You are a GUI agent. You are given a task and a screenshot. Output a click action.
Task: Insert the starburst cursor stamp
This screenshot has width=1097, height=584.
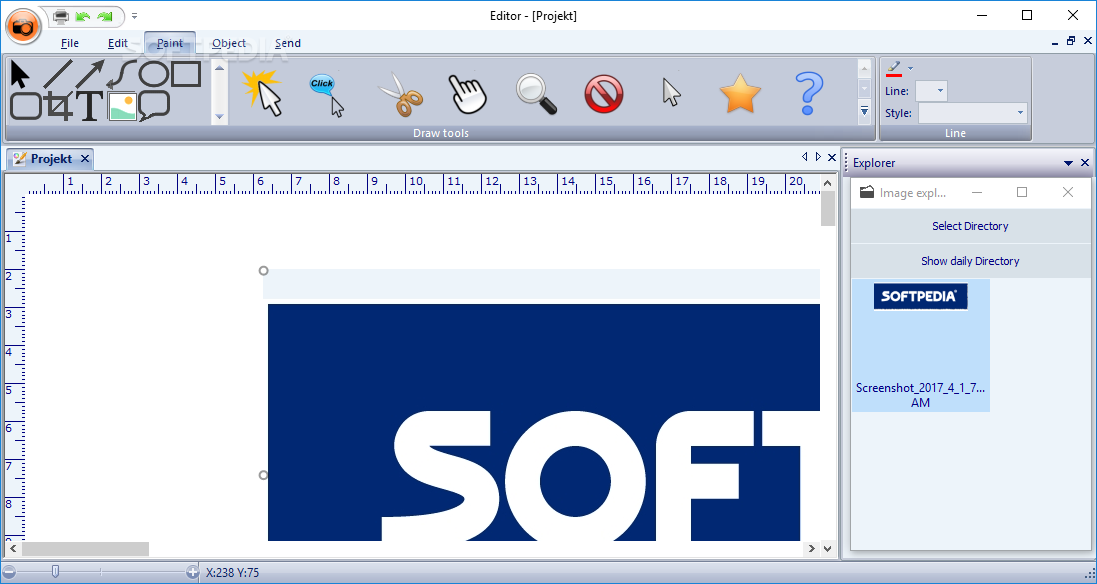pos(262,92)
